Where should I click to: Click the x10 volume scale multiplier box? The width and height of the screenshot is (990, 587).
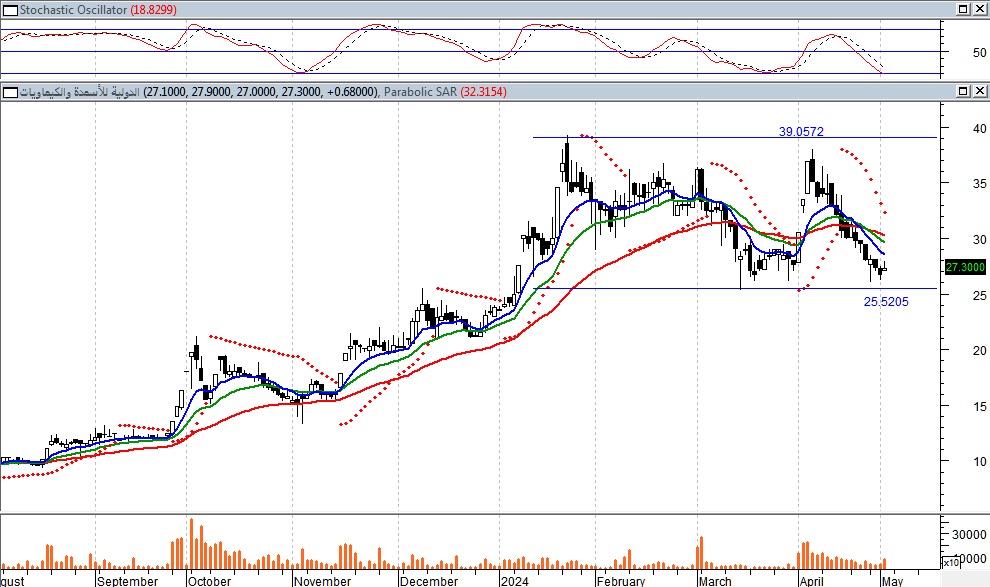point(953,562)
